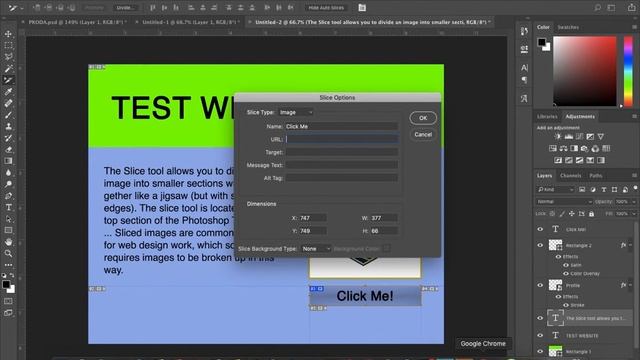640x360 pixels.
Task: Select the Magic Wand tool
Action: [8, 68]
